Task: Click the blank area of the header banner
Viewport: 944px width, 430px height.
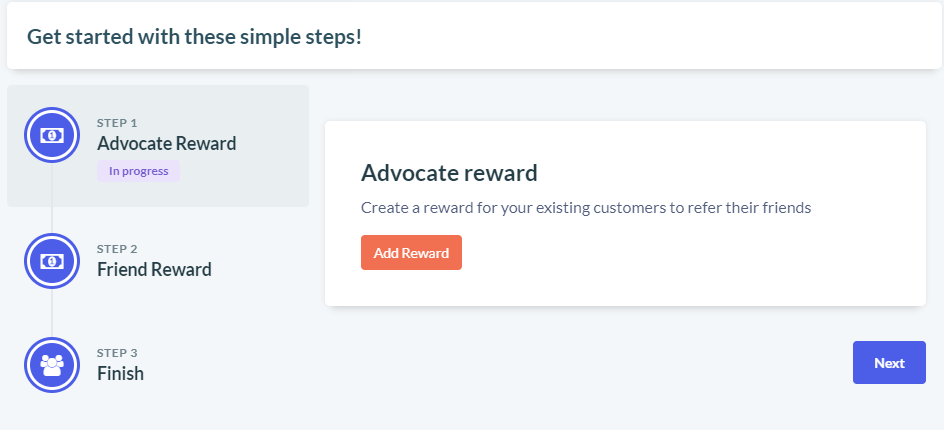Action: 662,36
